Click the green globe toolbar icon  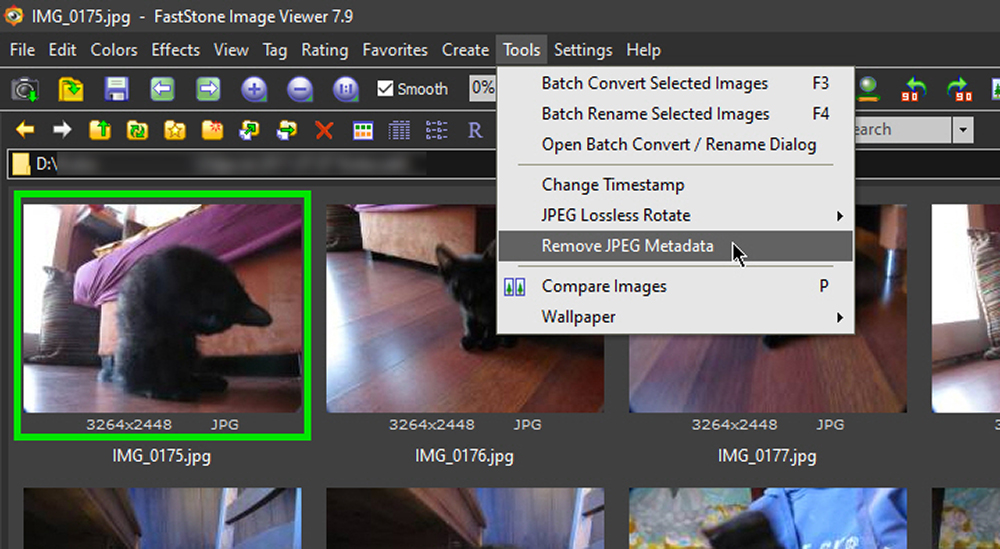coord(868,89)
